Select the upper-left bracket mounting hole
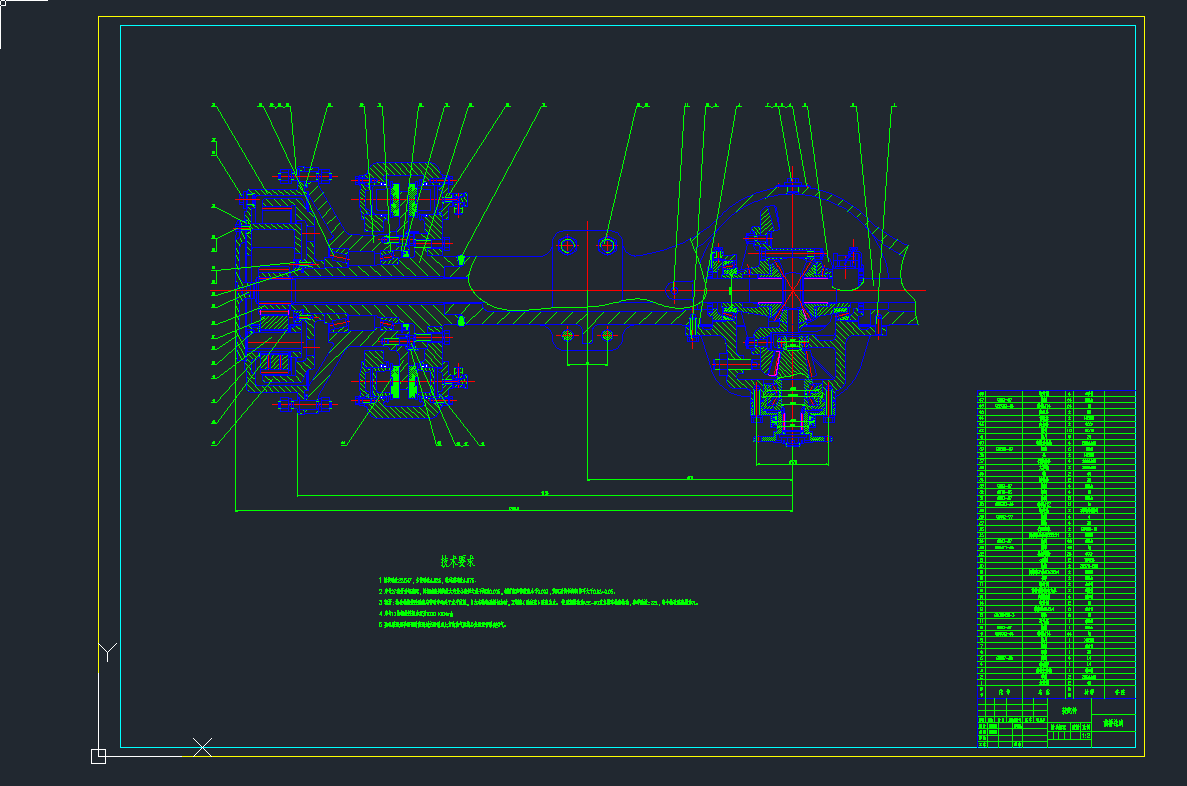1187x786 pixels. click(x=568, y=245)
